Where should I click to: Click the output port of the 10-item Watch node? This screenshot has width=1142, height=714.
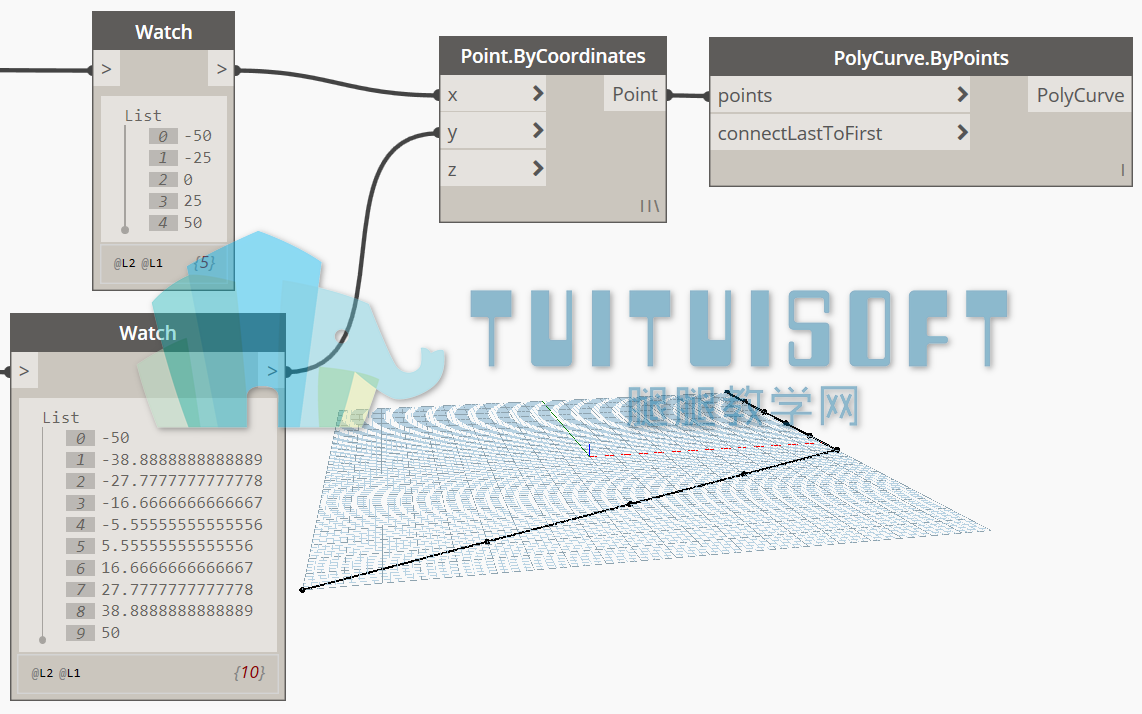tap(272, 371)
